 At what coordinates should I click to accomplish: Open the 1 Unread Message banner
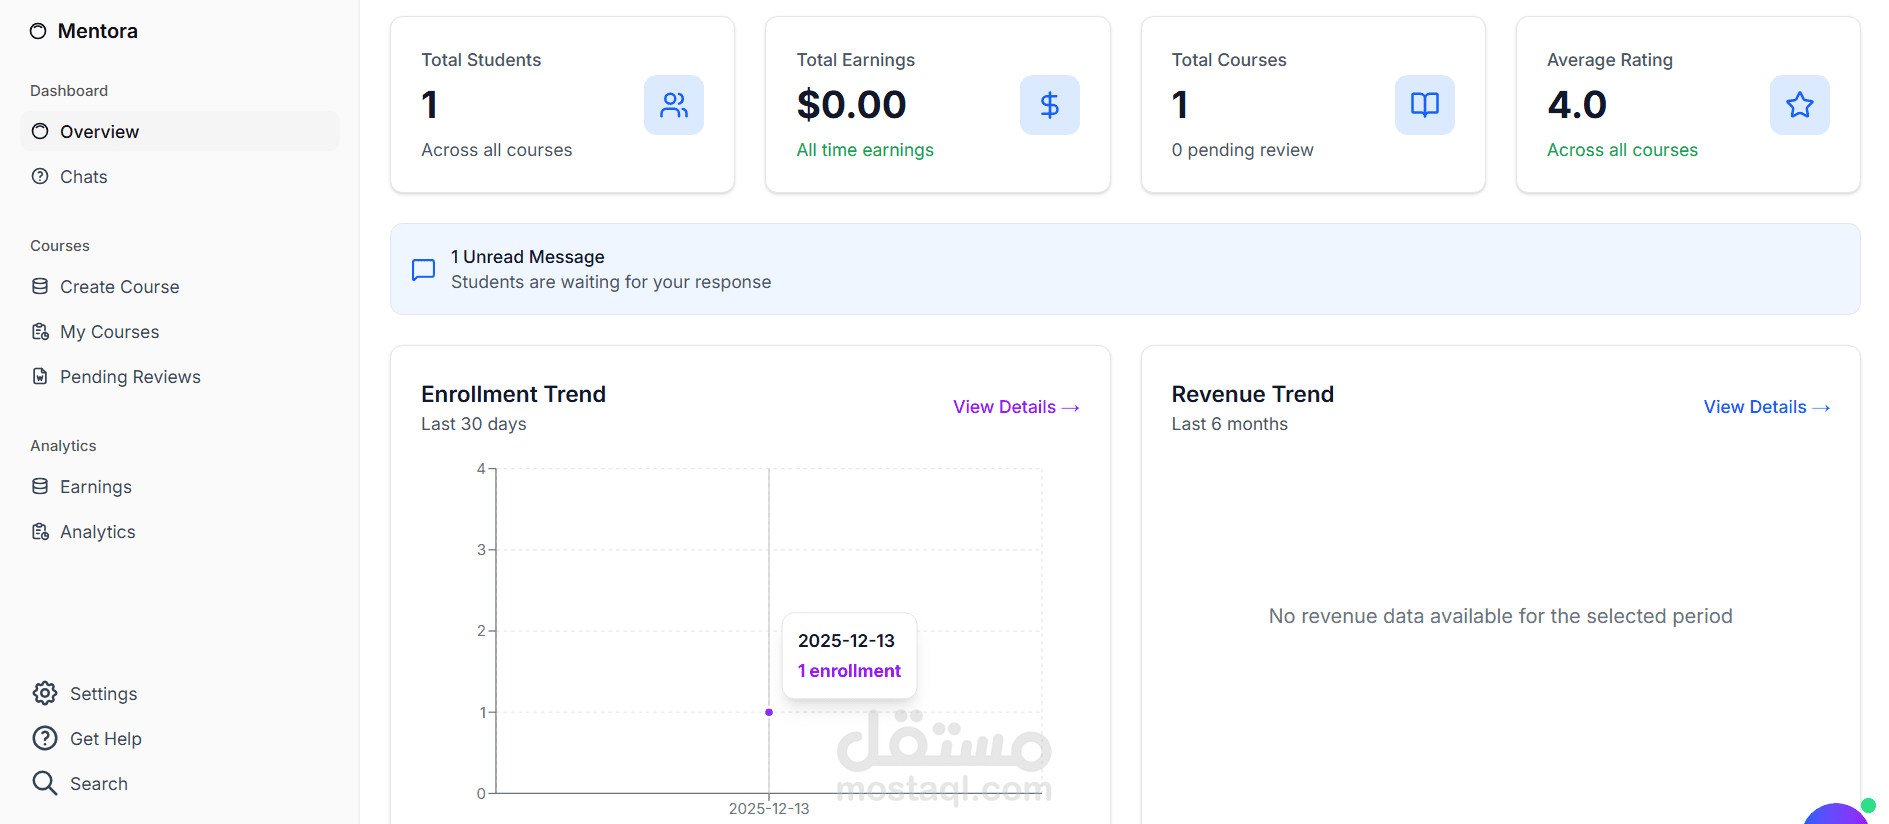1125,269
